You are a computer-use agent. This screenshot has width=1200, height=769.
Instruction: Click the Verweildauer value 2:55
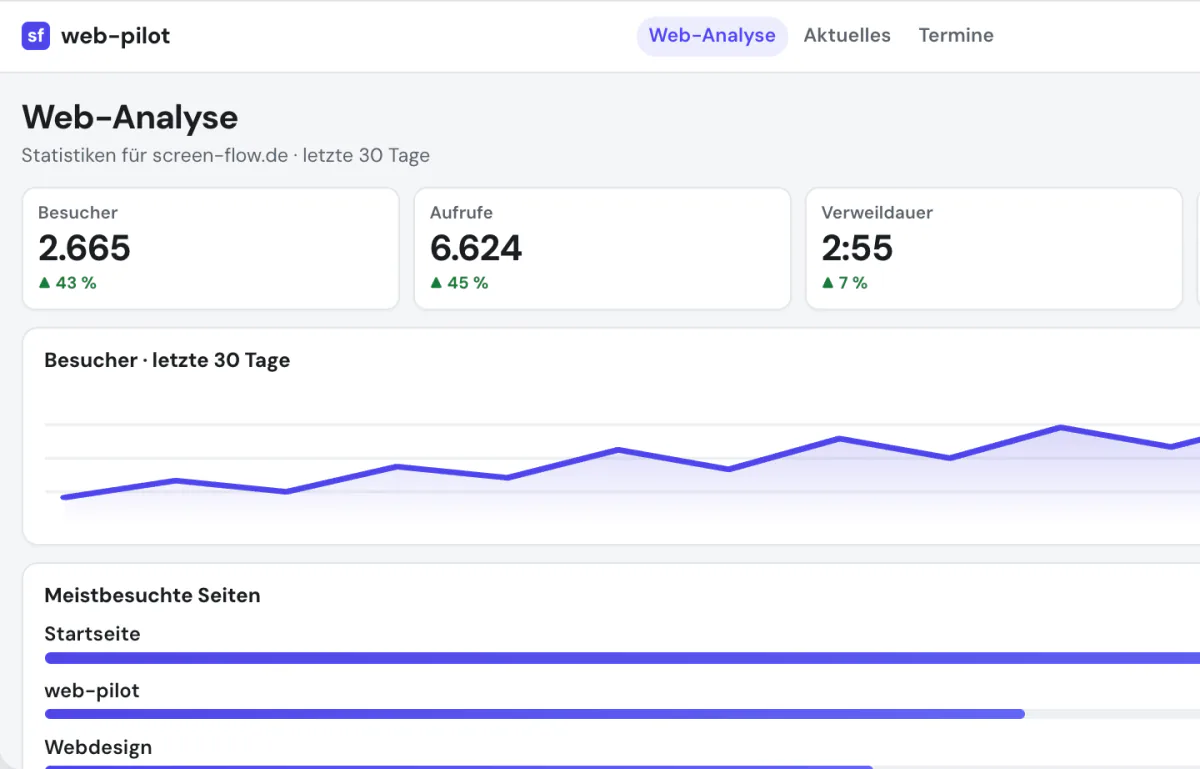click(x=857, y=248)
